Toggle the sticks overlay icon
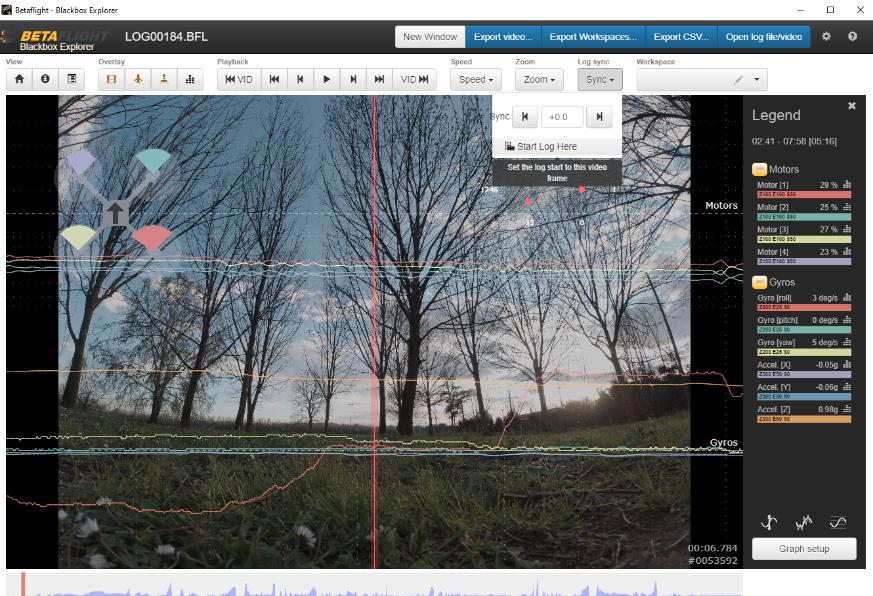 [x=164, y=79]
